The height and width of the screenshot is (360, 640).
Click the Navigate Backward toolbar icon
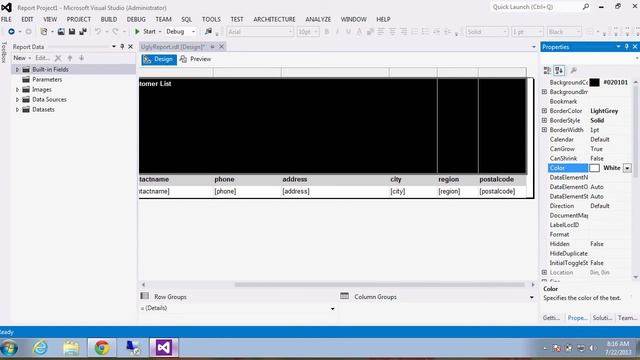tap(11, 31)
